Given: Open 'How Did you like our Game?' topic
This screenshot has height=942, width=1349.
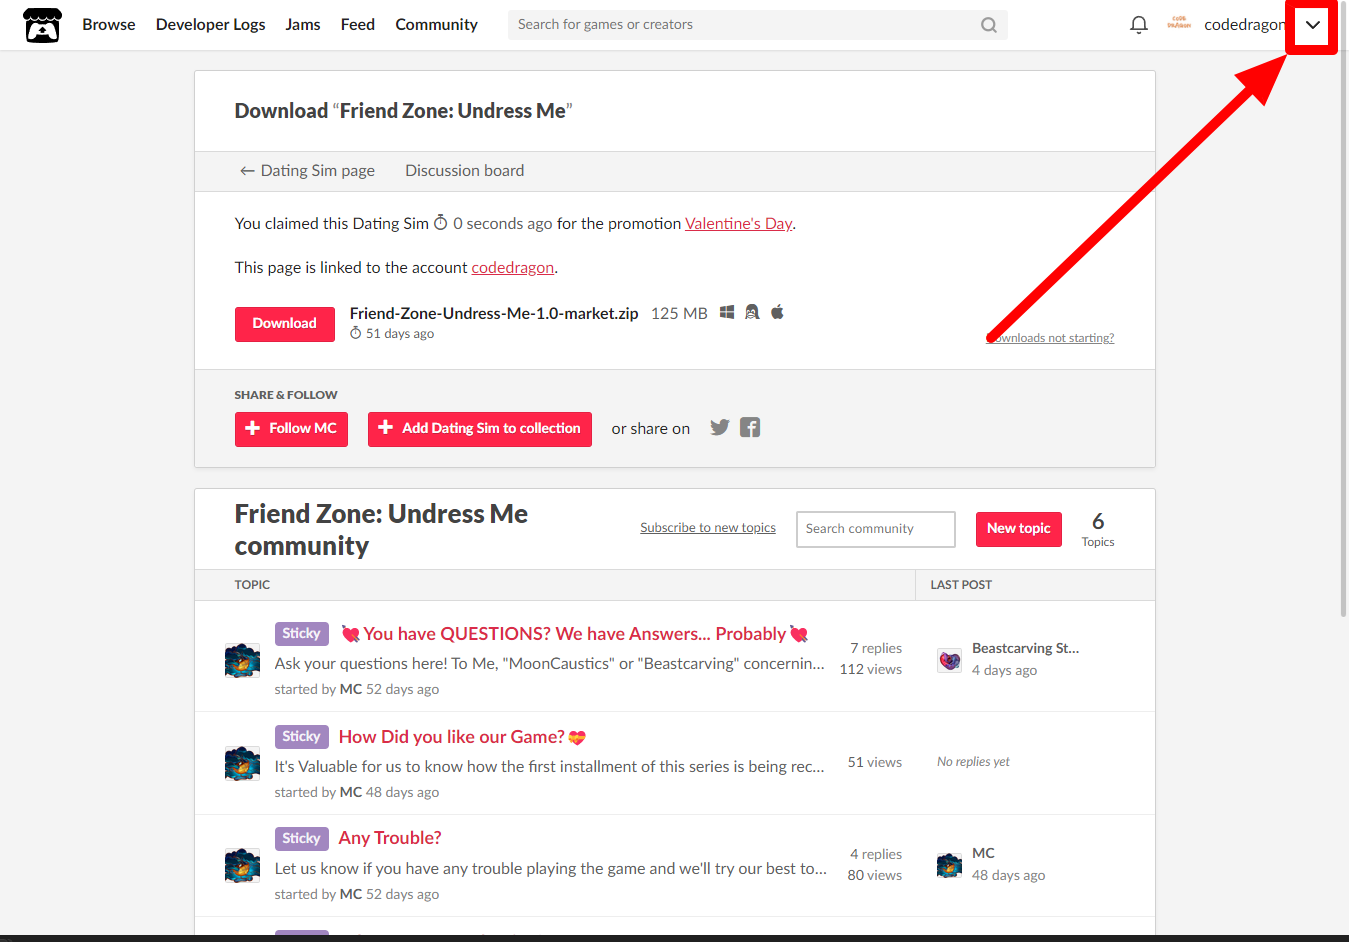Looking at the screenshot, I should 462,737.
